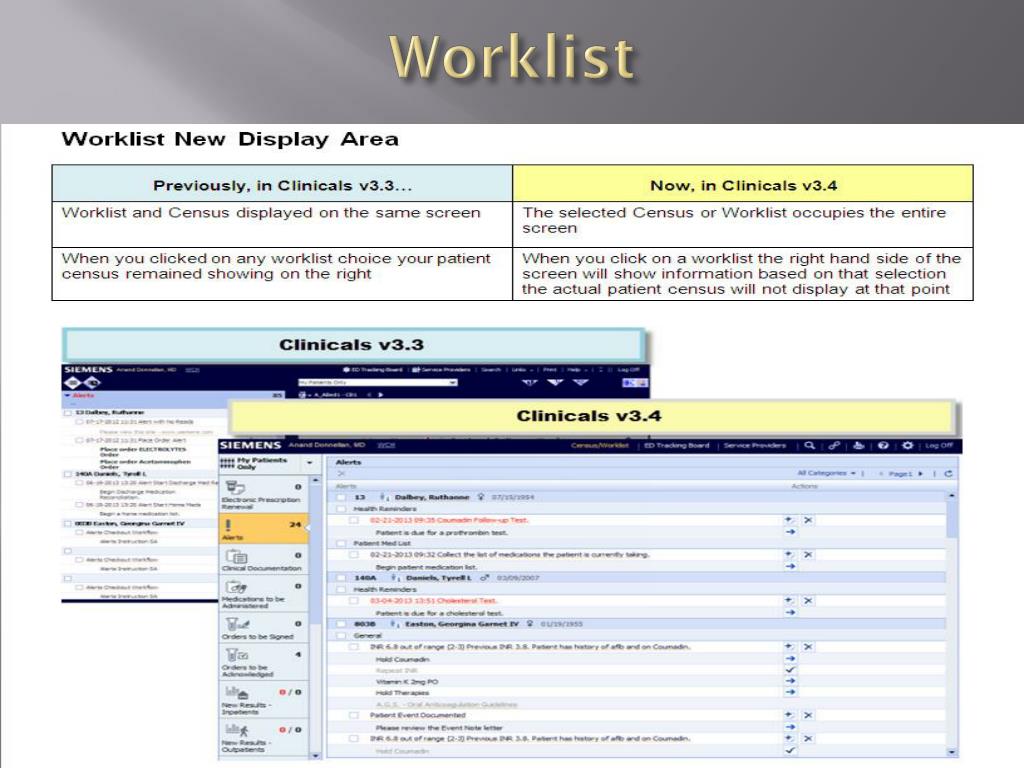The image size is (1024, 768).
Task: Open the Clinical Documentation worklist
Action: click(263, 560)
